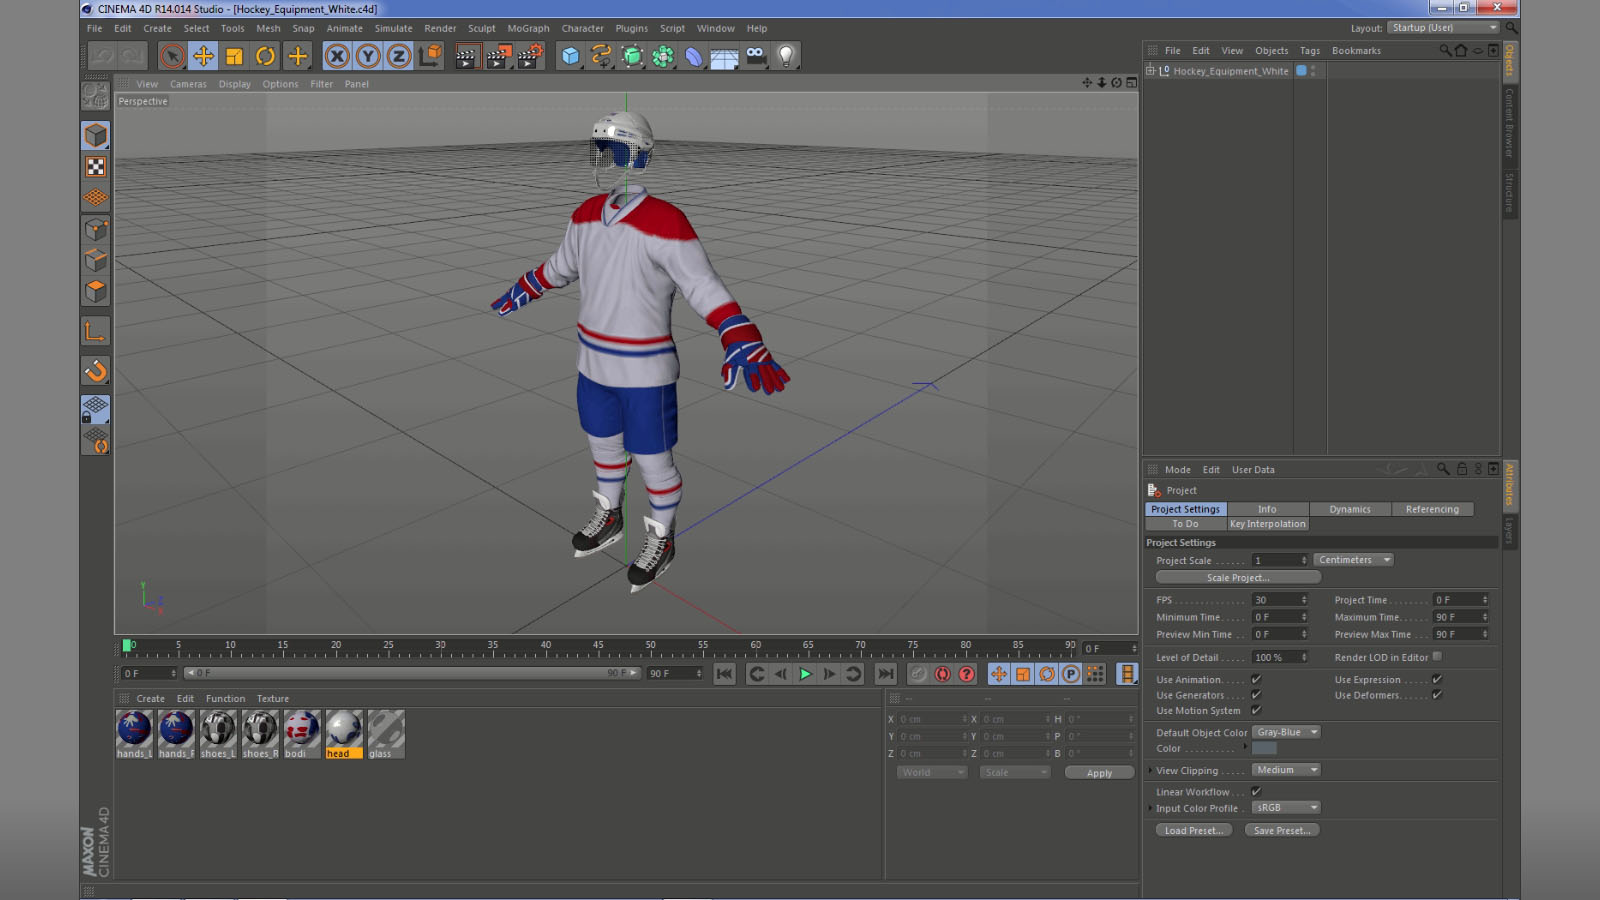
Task: Toggle the Linear Workflow checkbox
Action: 1256,791
